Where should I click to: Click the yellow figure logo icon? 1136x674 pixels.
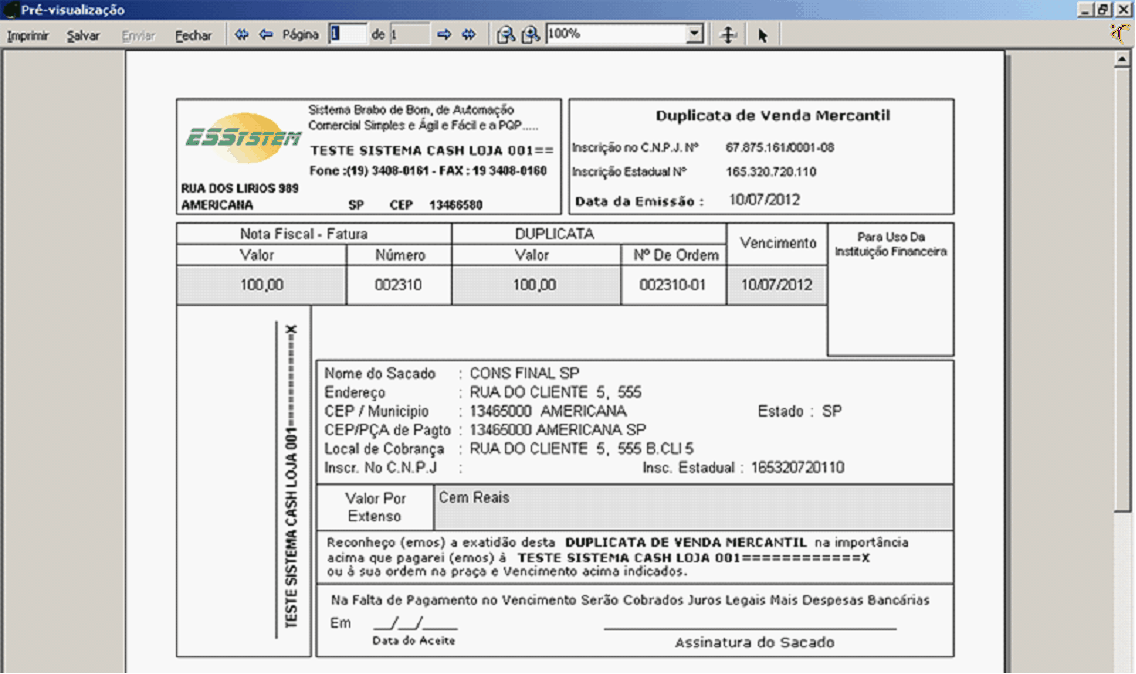[1122, 32]
